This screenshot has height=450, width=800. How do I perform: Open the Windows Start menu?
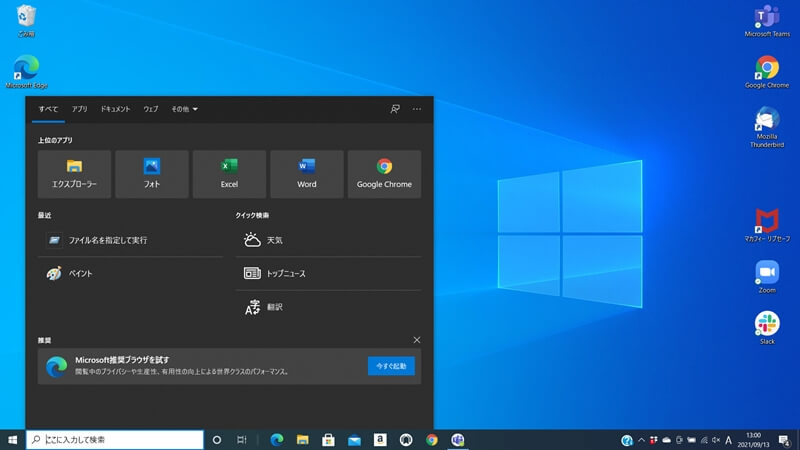point(12,439)
